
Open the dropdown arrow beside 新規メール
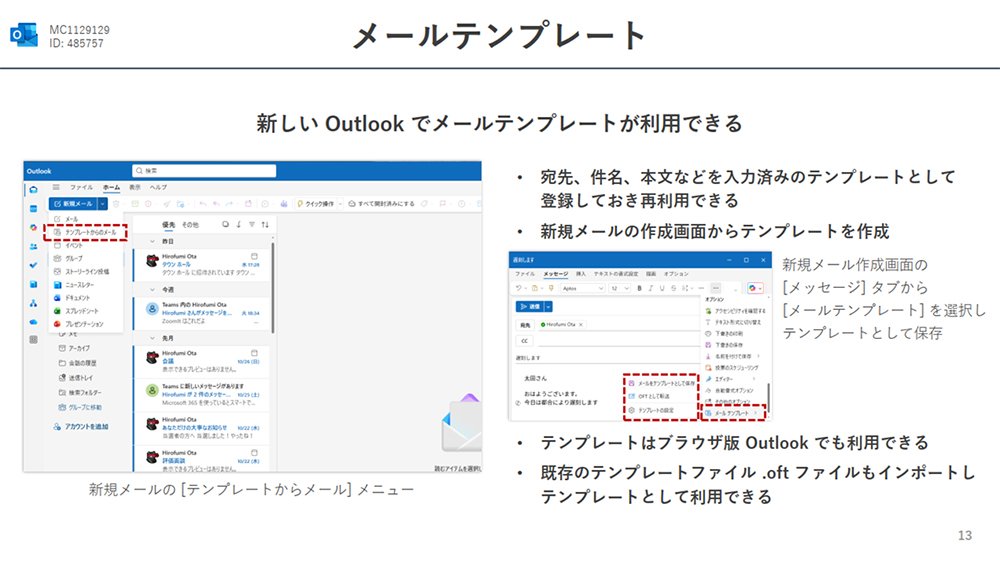coord(103,203)
